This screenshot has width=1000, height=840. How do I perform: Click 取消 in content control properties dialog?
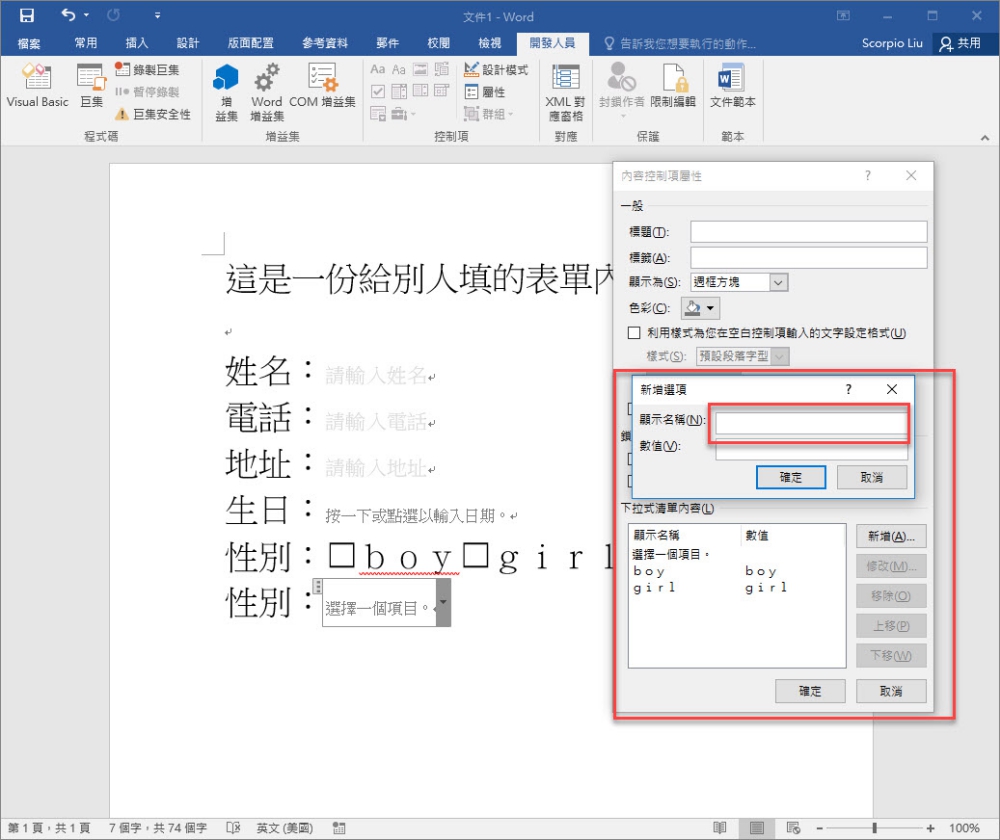[x=891, y=691]
